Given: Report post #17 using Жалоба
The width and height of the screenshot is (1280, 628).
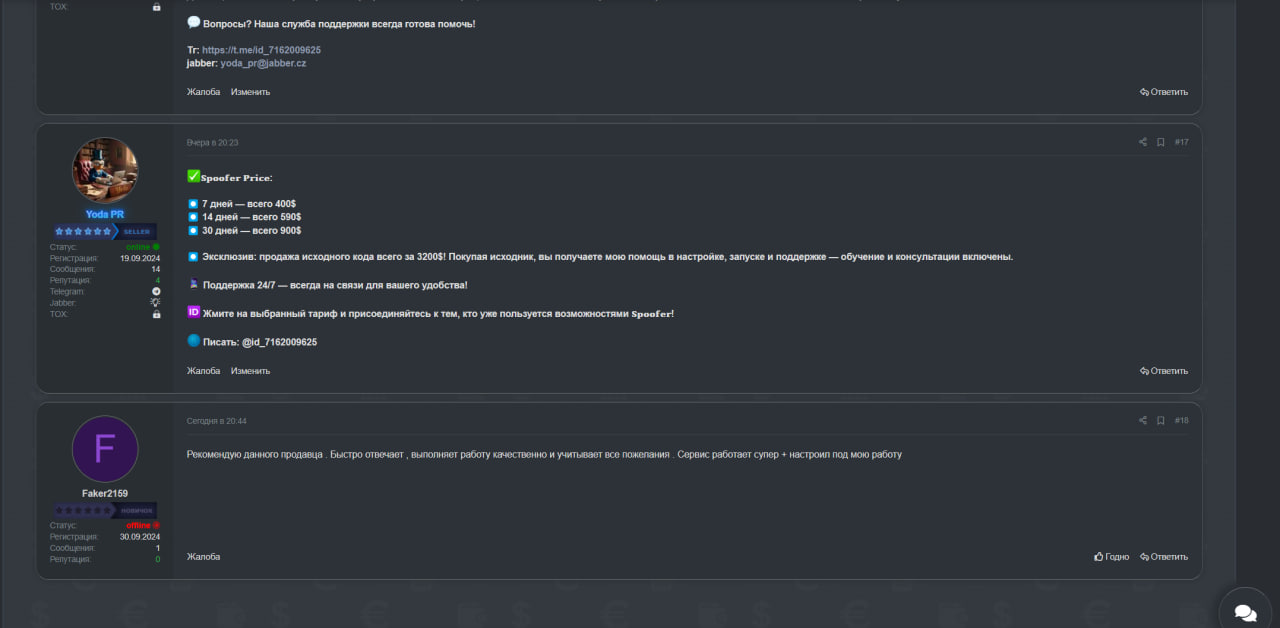Looking at the screenshot, I should pyautogui.click(x=203, y=371).
